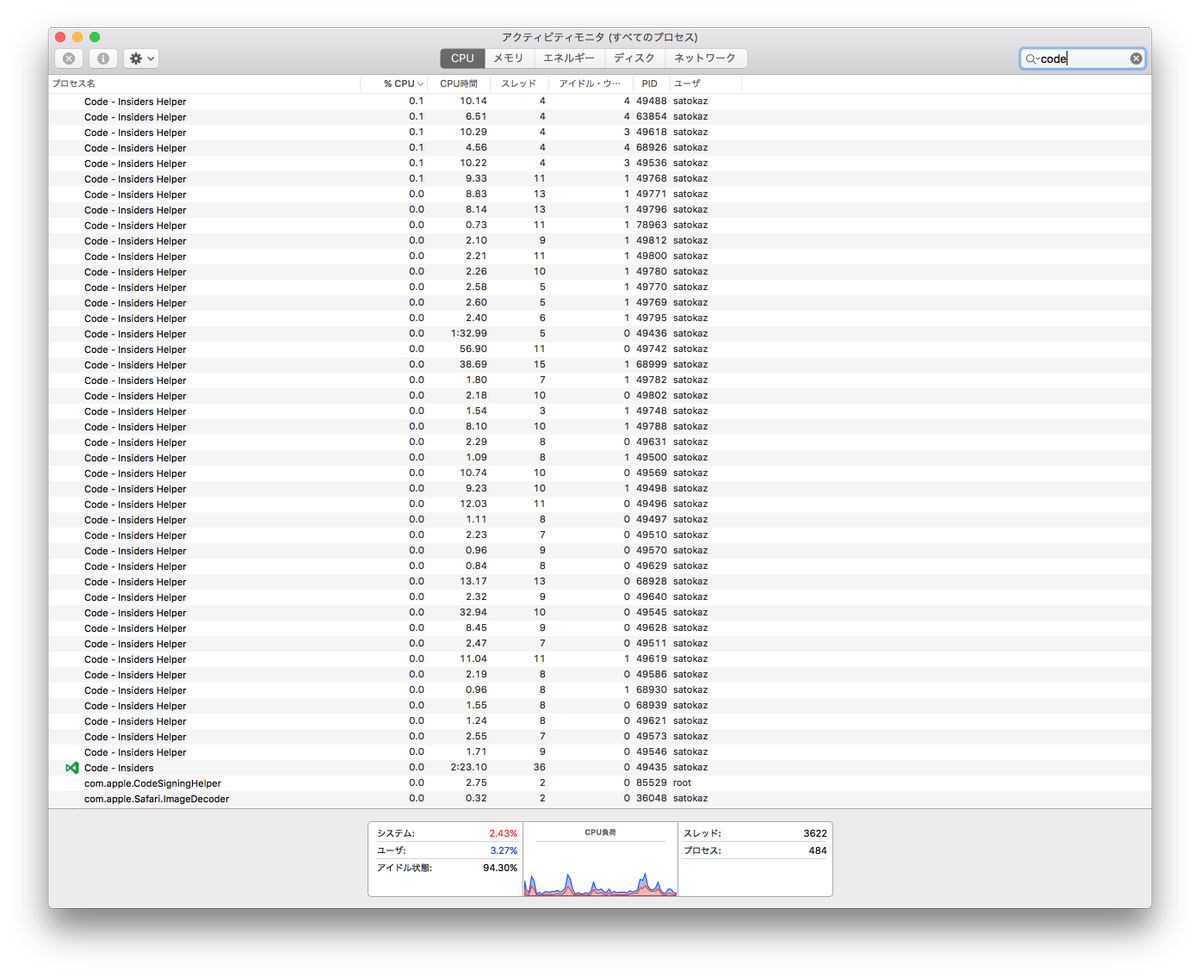1200x977 pixels.
Task: Switch to the エネルギー tab
Action: [x=568, y=59]
